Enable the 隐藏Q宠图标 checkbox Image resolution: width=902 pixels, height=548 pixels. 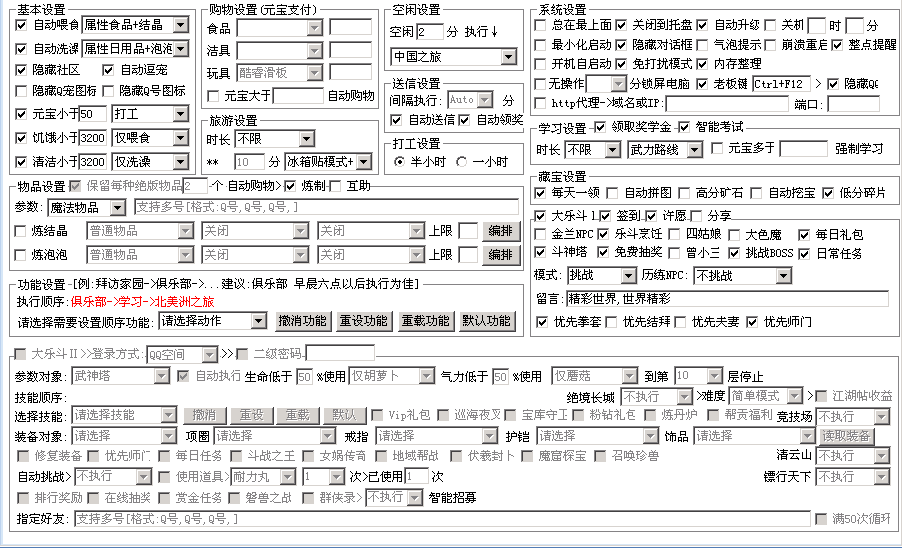21,91
